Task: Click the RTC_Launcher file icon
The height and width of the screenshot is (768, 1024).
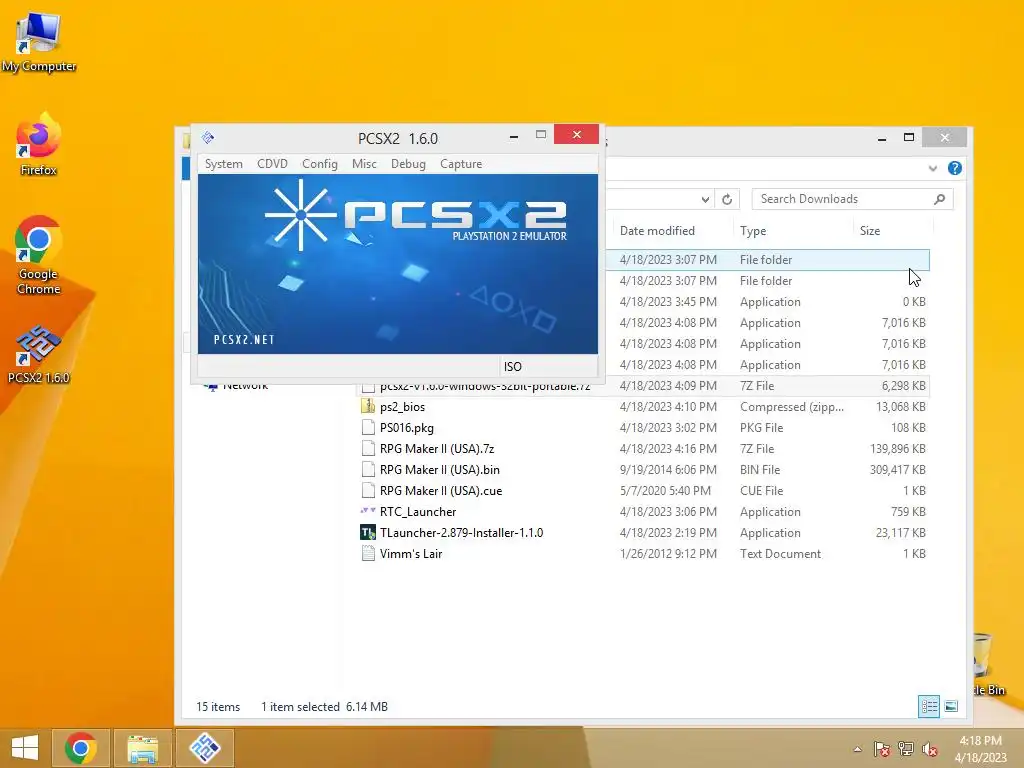Action: (x=368, y=511)
